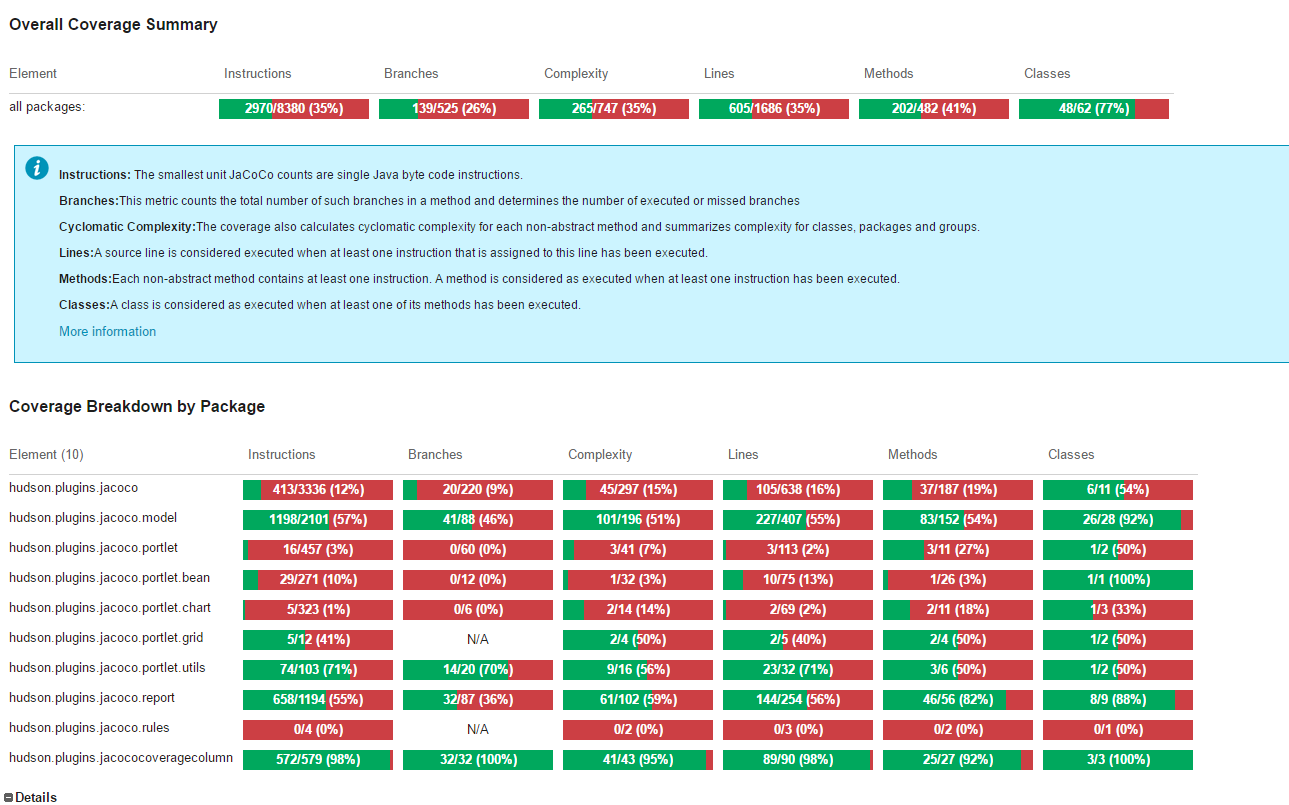Image resolution: width=1289 pixels, height=805 pixels.
Task: Click the 14/20 (70%) branches cell
Action: pos(478,670)
